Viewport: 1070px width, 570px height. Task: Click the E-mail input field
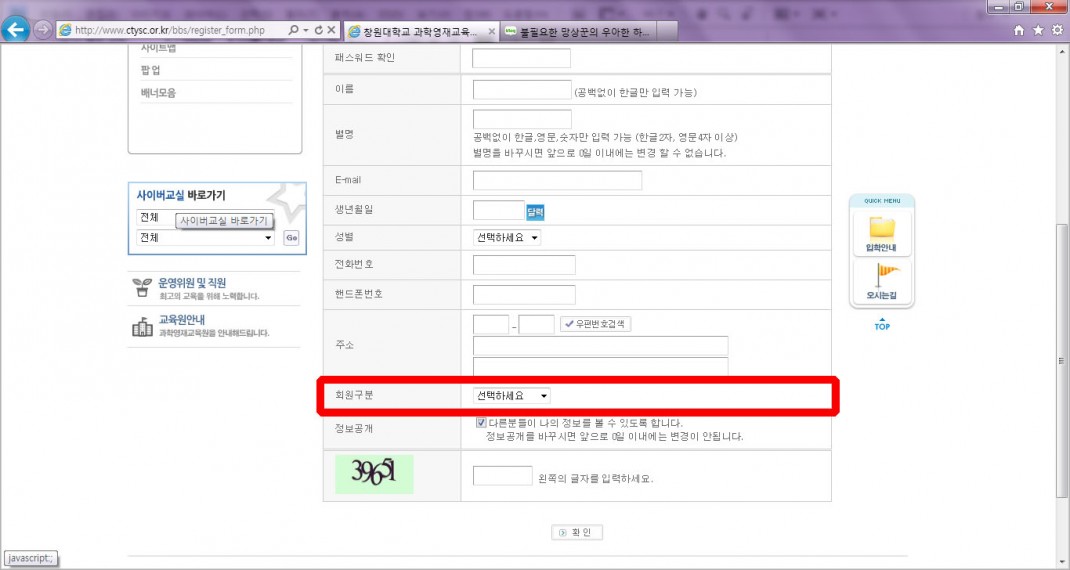(557, 181)
